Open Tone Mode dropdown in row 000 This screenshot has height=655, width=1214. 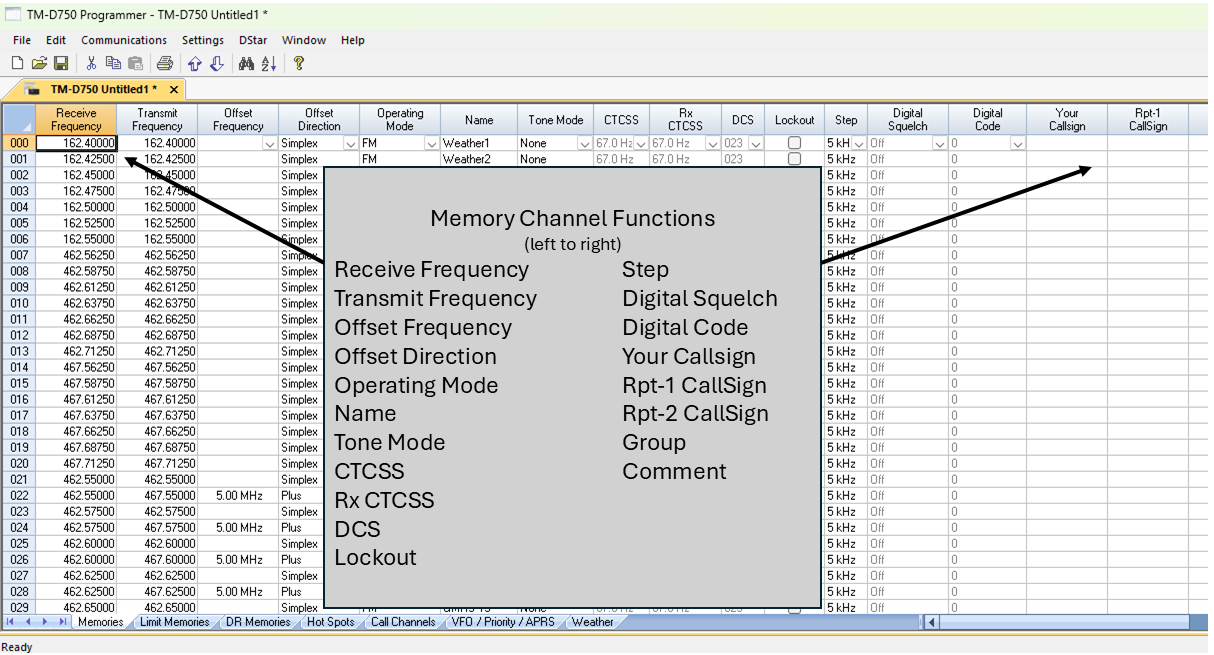click(585, 144)
